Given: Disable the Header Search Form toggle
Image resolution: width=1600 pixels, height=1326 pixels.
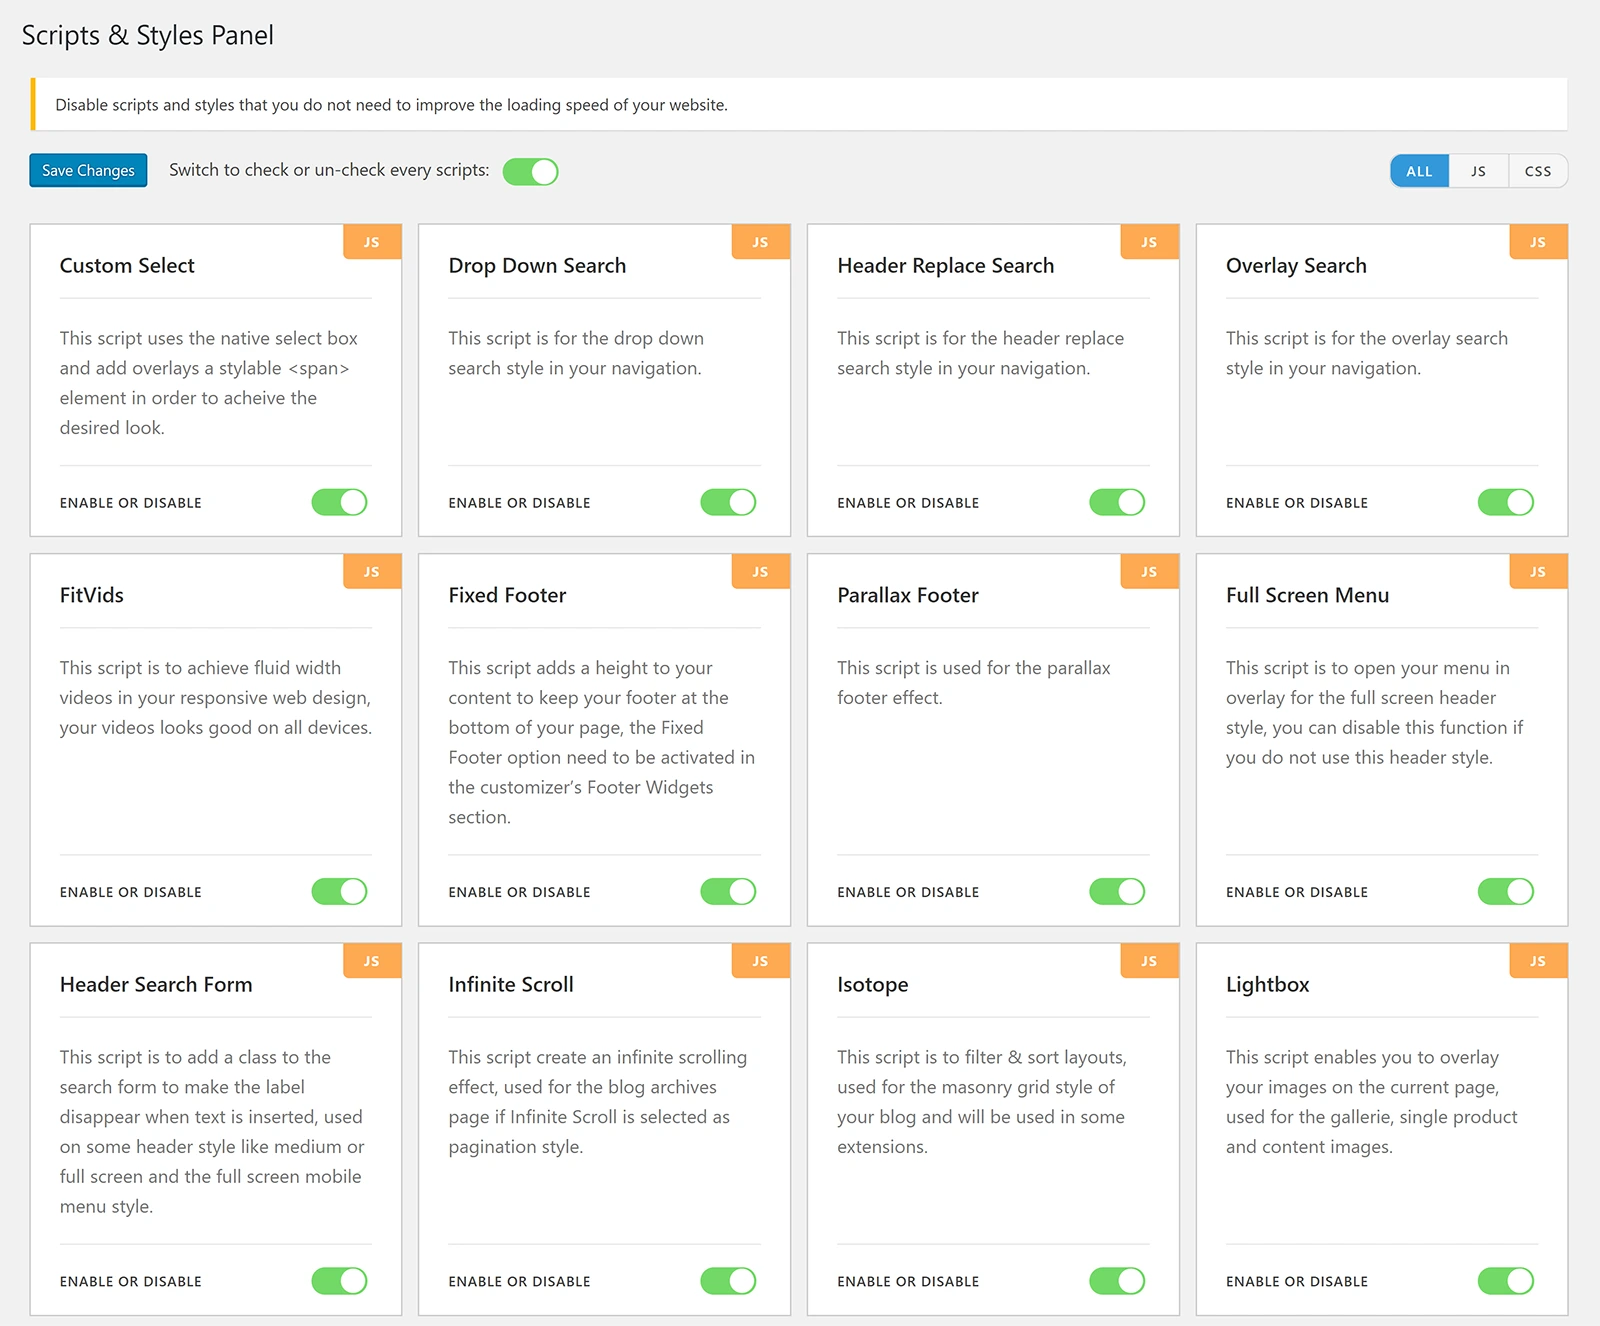Looking at the screenshot, I should [339, 1280].
